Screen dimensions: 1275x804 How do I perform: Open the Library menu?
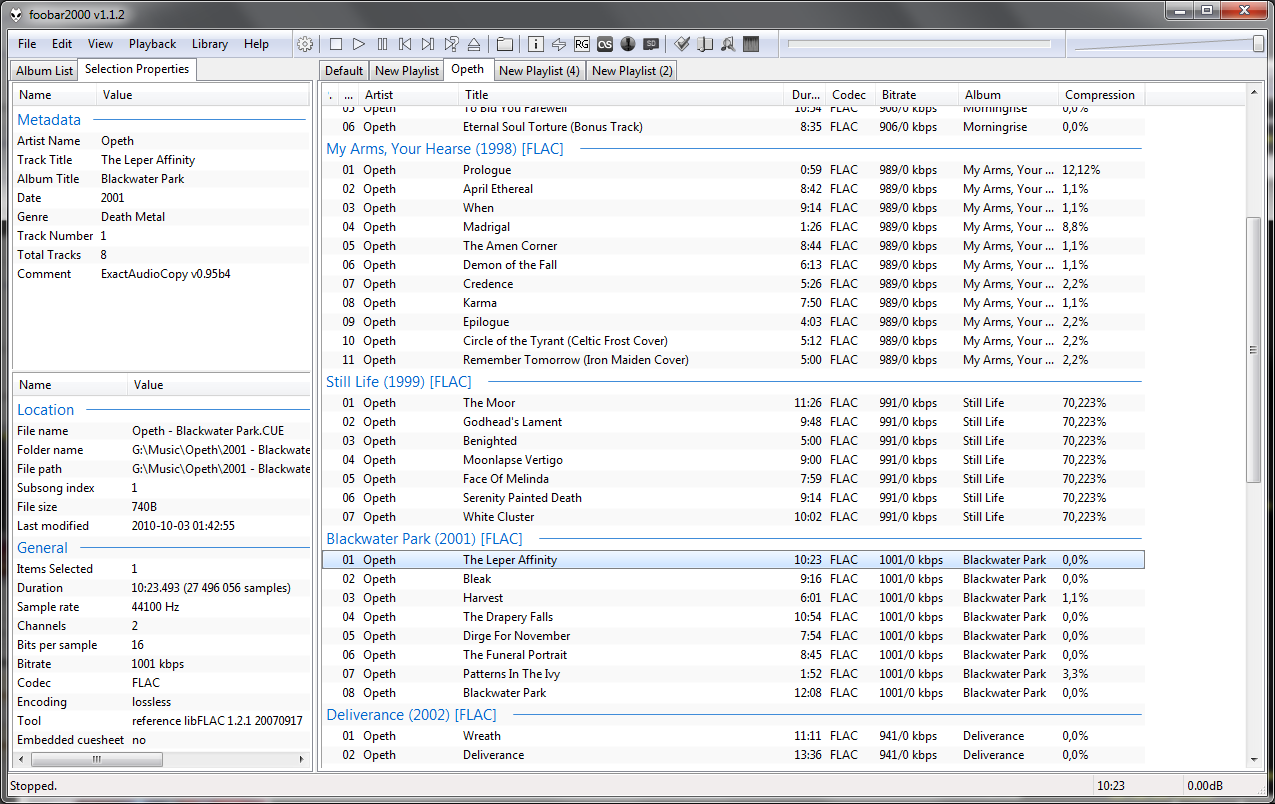[210, 44]
